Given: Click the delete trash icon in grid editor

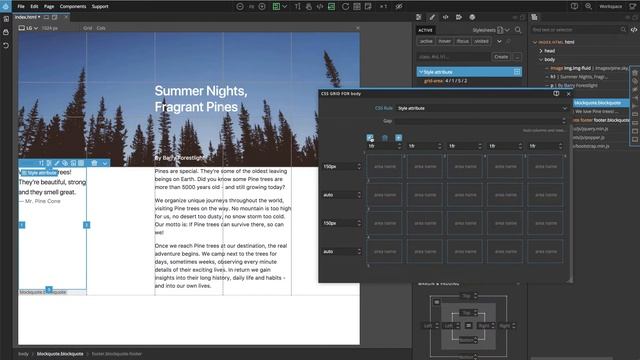Looking at the screenshot, I should click(384, 138).
